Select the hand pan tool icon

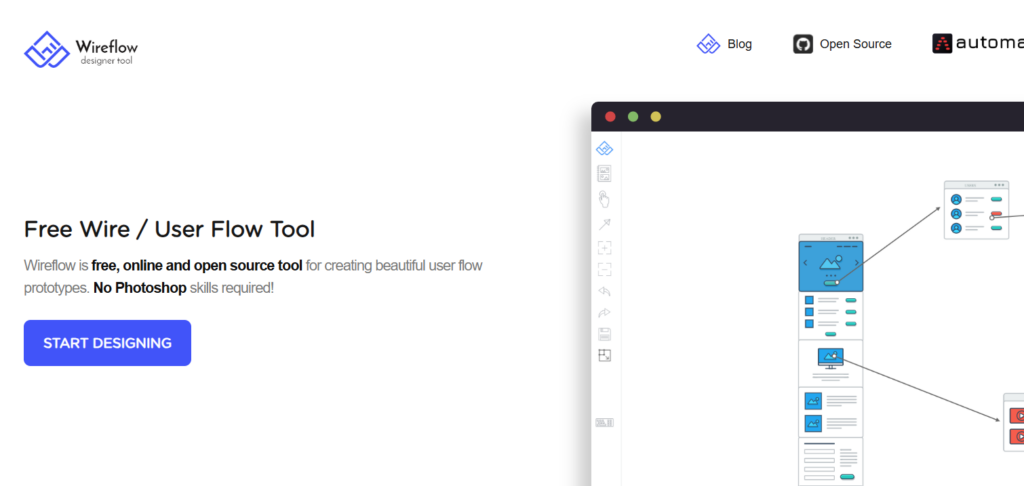pos(604,199)
